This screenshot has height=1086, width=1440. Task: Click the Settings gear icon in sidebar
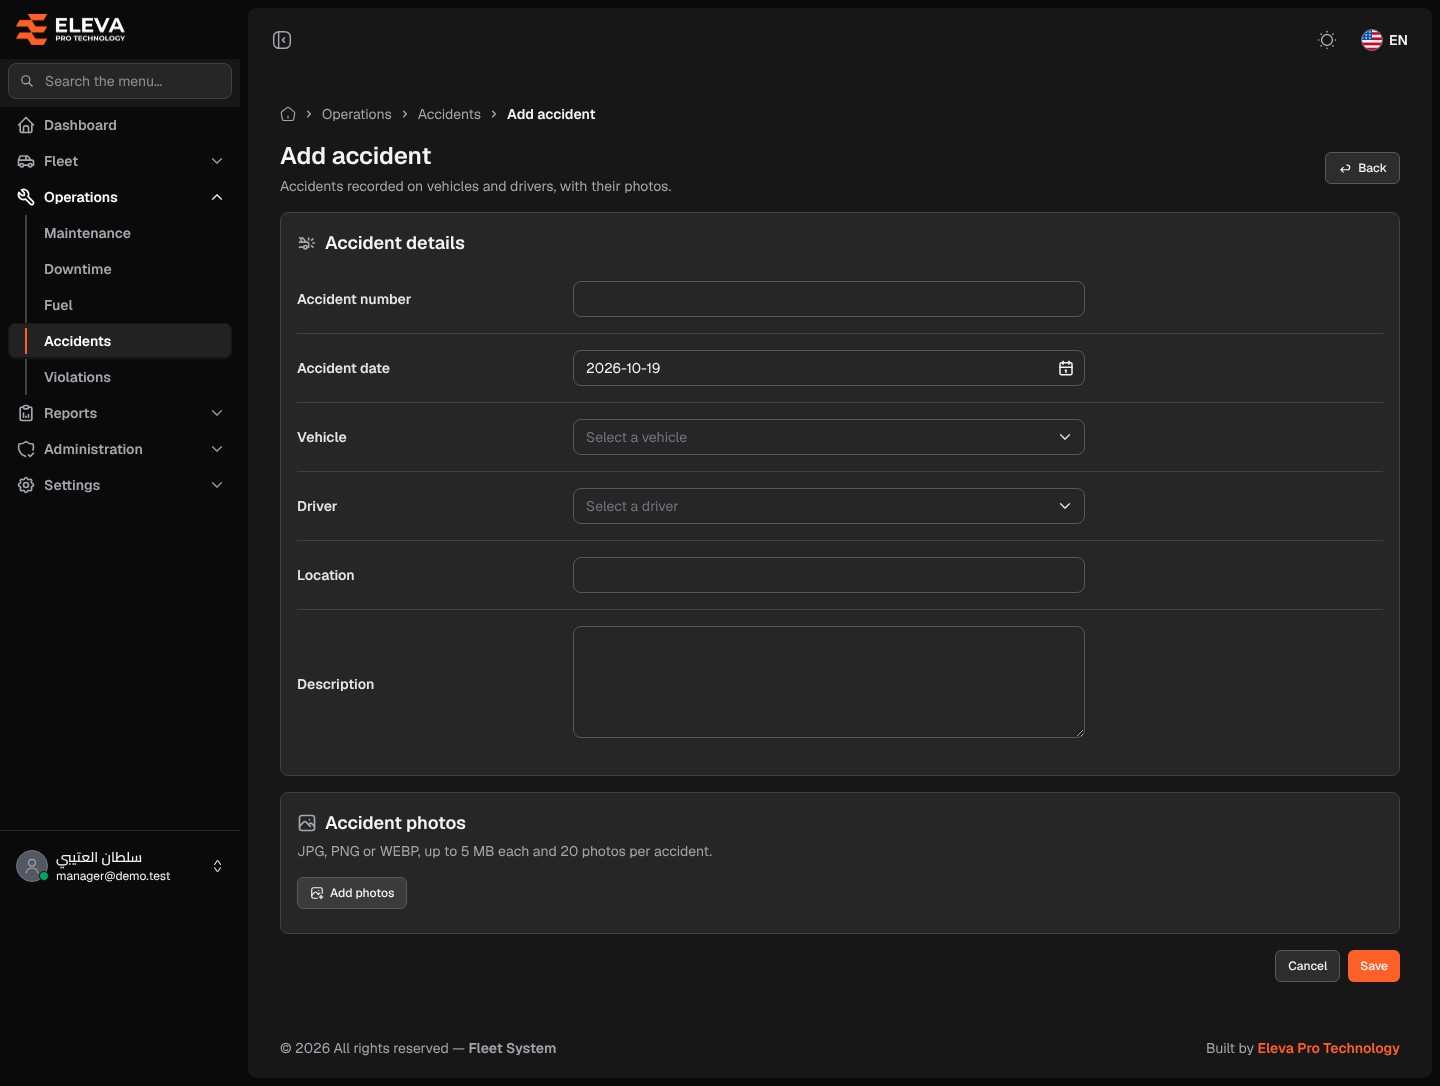point(26,485)
